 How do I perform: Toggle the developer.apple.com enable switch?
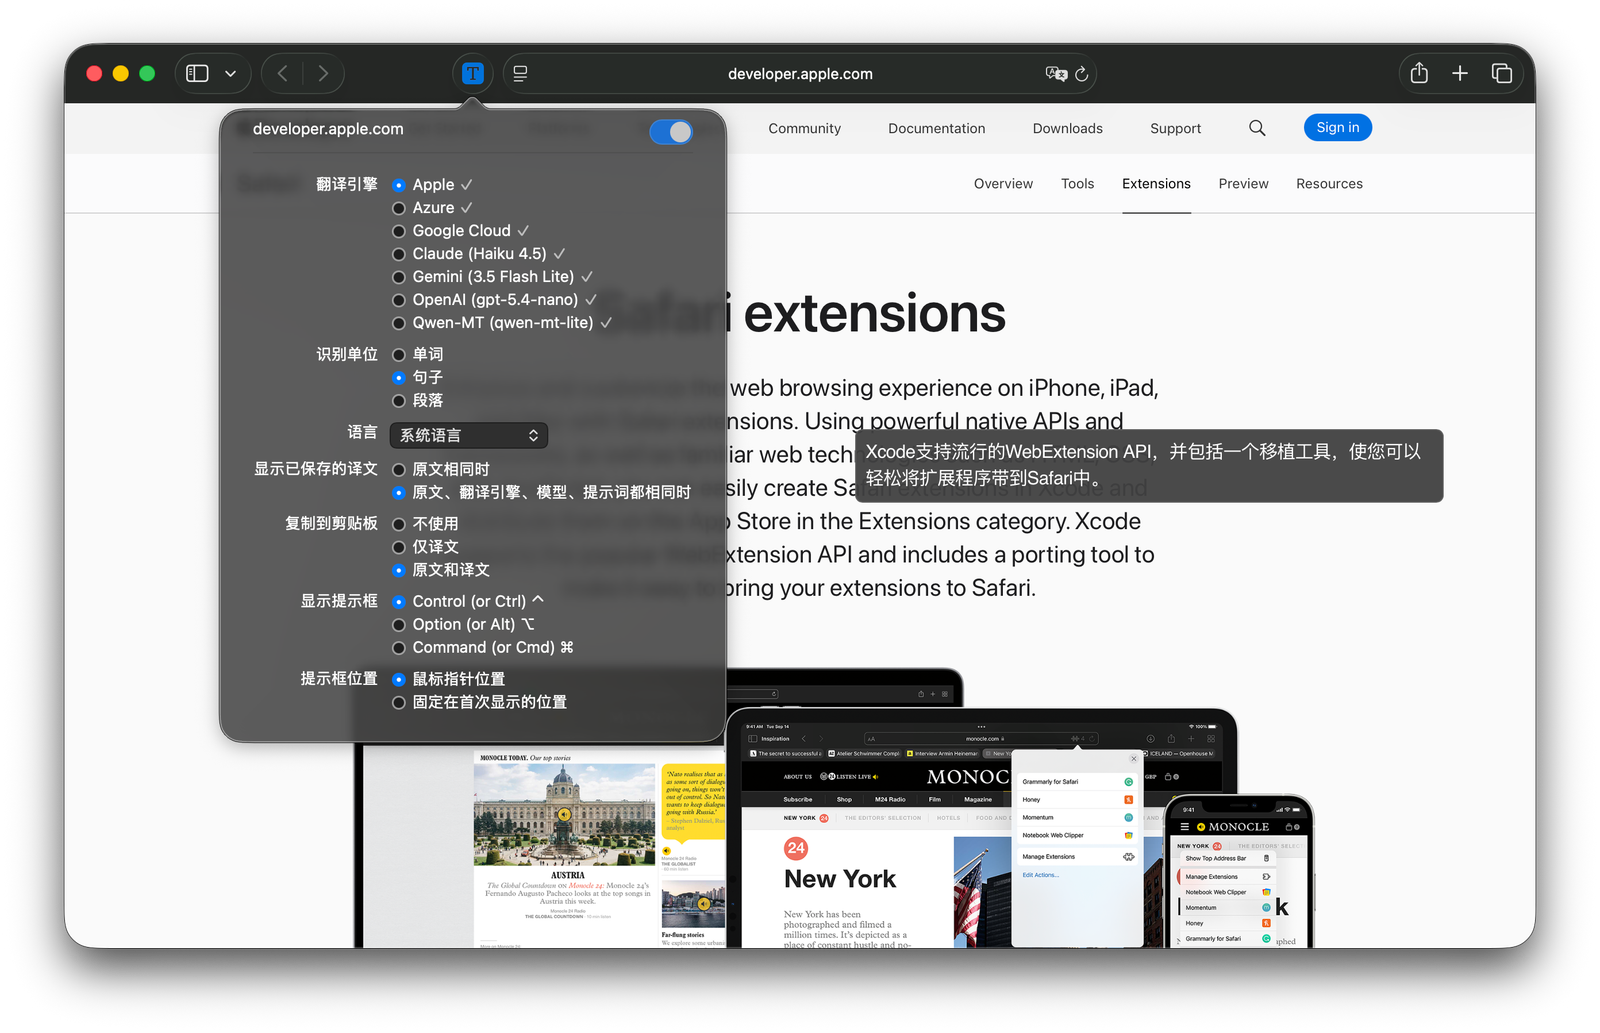pyautogui.click(x=671, y=131)
